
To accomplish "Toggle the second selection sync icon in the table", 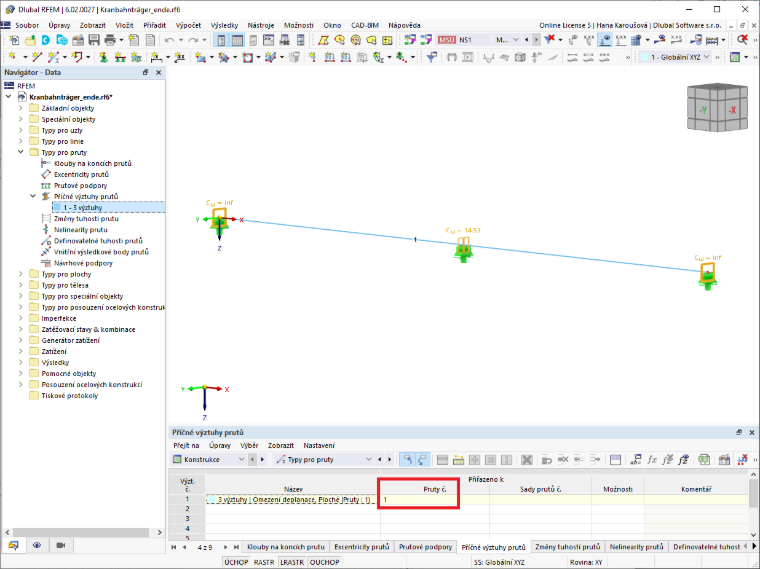I will 422,459.
